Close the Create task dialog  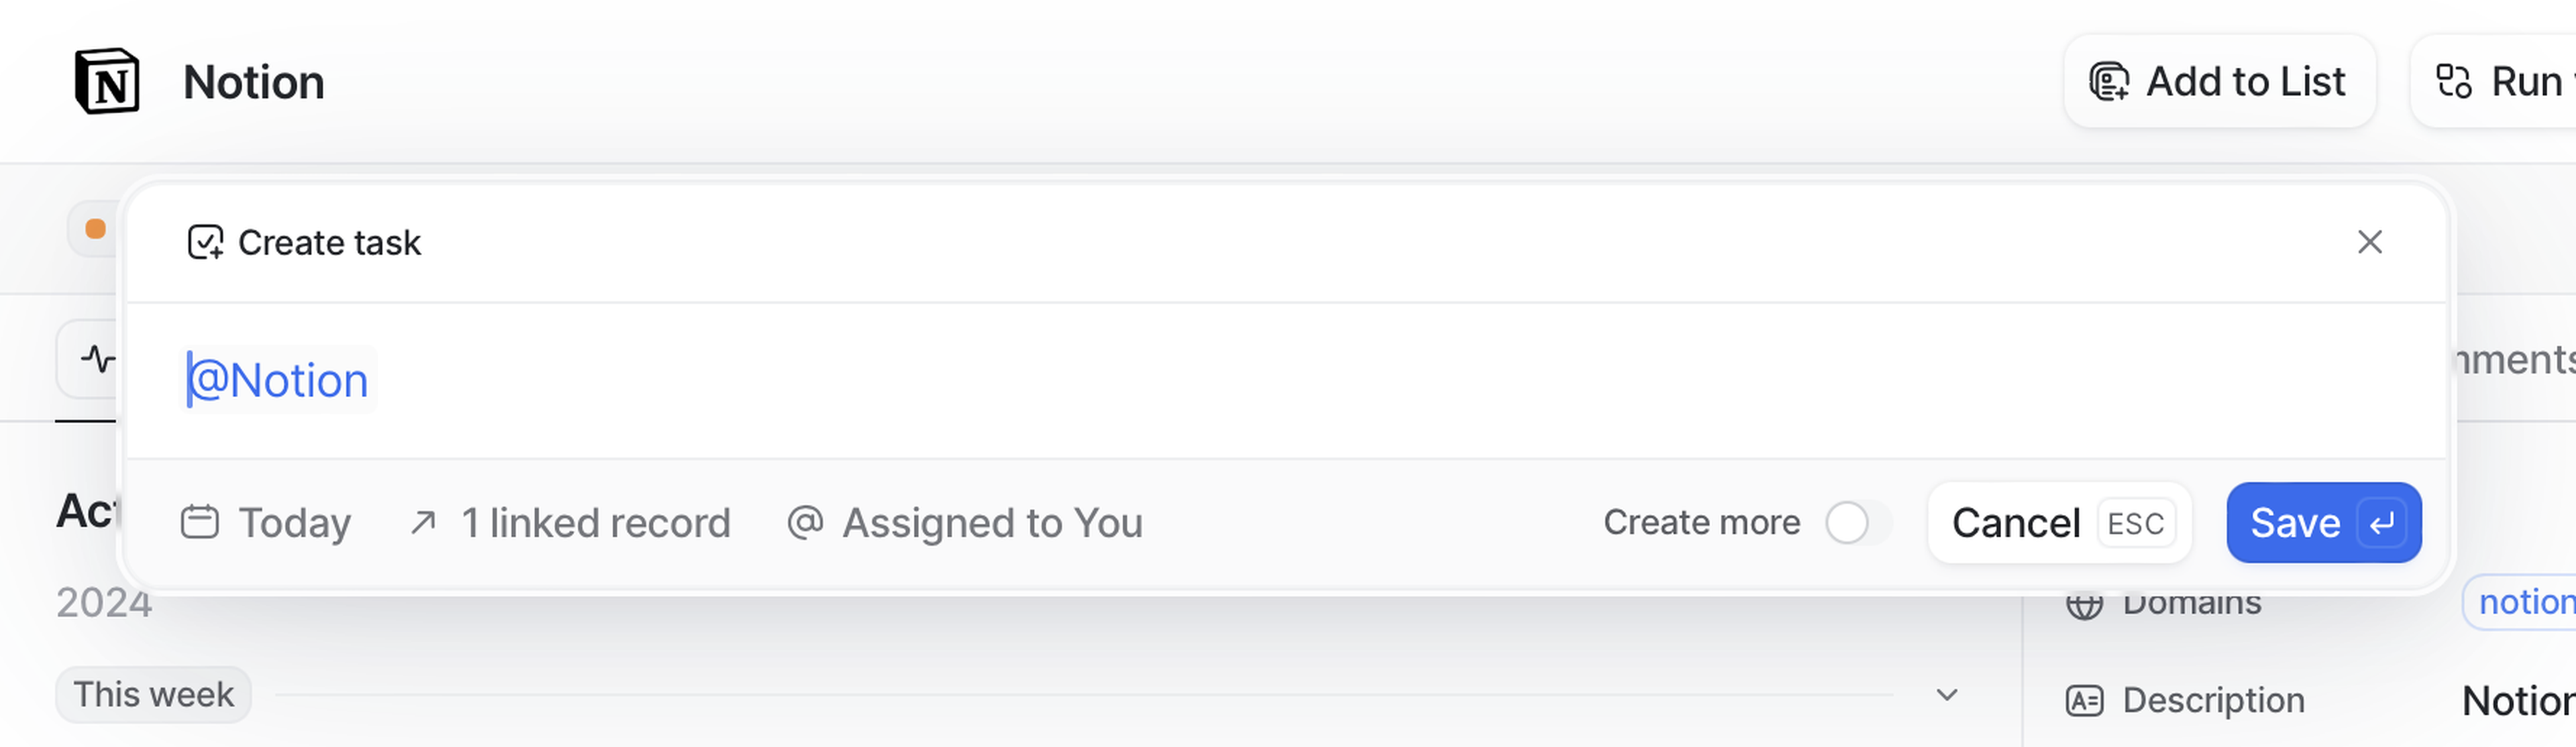[x=2369, y=242]
